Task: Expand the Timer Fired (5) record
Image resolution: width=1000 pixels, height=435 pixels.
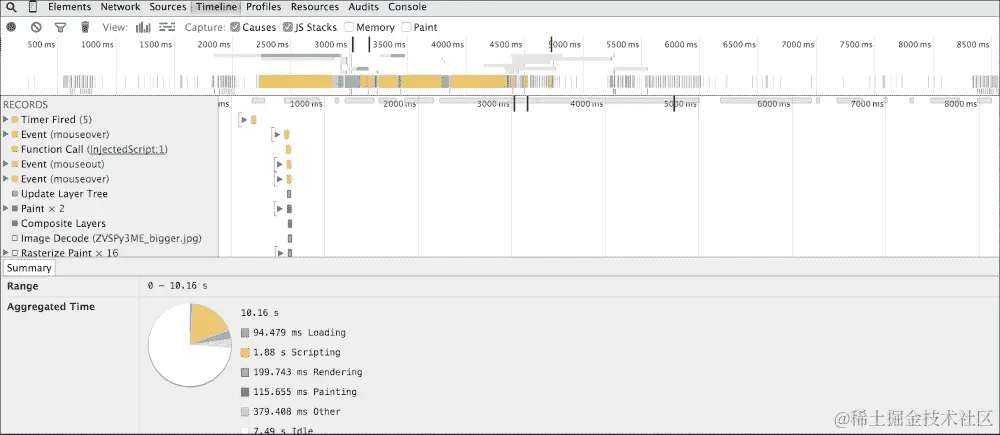Action: click(6, 119)
